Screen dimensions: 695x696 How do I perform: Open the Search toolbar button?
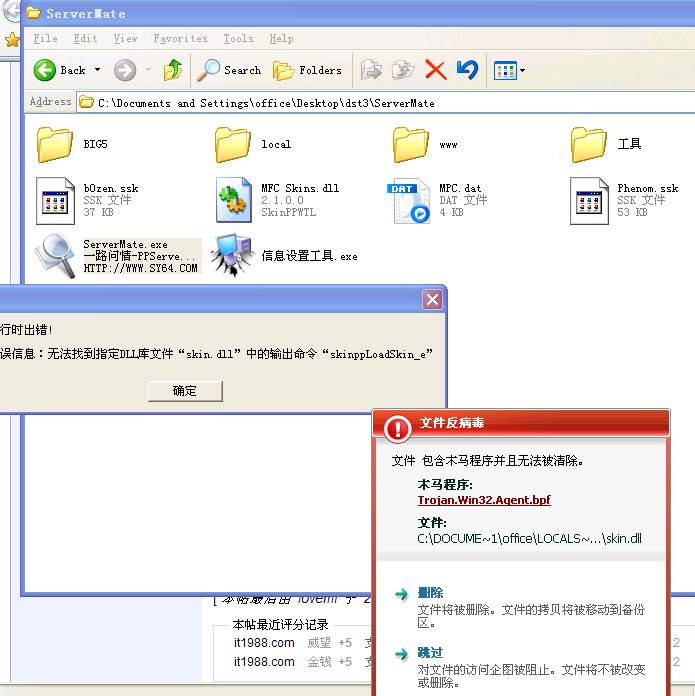[x=229, y=70]
